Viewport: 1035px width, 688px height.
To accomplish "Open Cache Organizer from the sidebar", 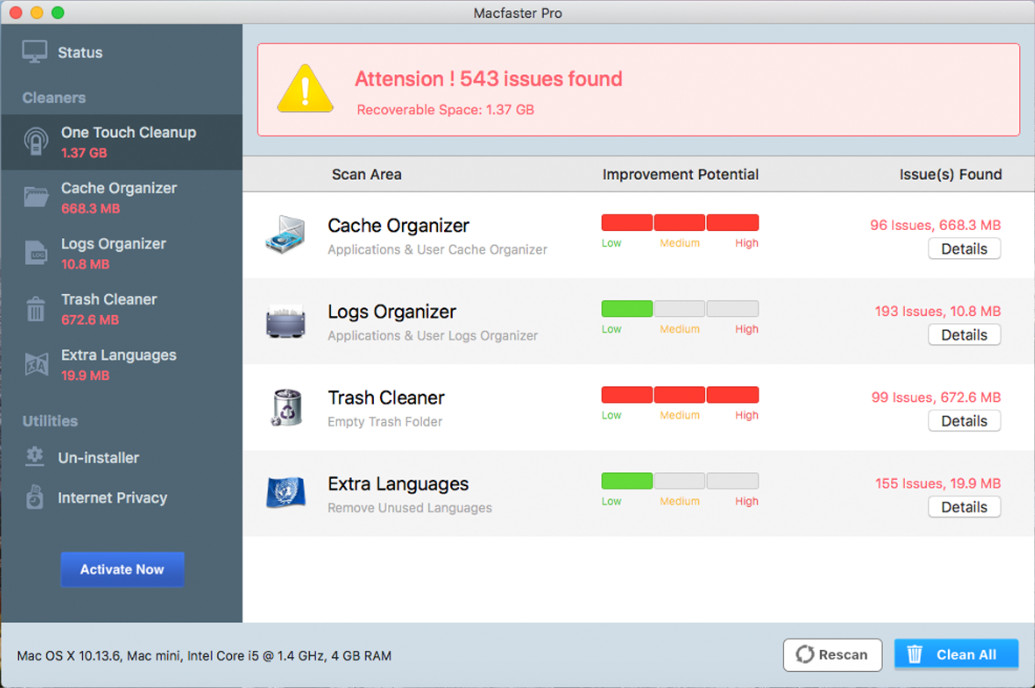I will (121, 197).
